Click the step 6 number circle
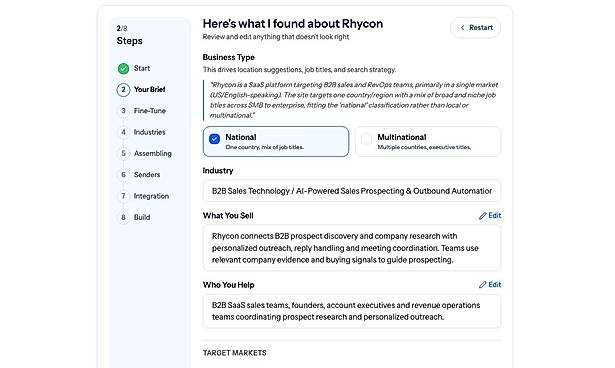Screen dimensions: 615x368 tap(123, 175)
